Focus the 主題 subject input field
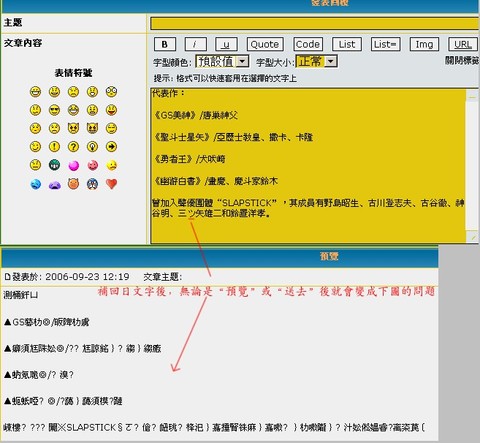This screenshot has width=480, height=443. point(314,23)
